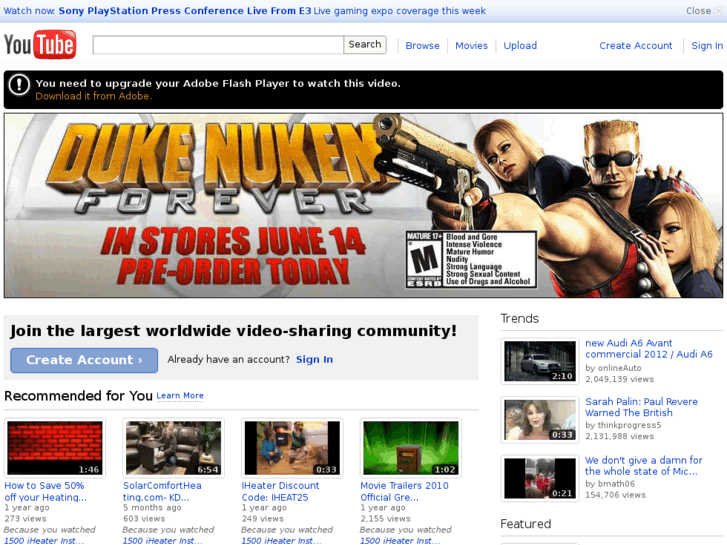Click Sign In in the header
This screenshot has height=545, width=727.
[707, 45]
